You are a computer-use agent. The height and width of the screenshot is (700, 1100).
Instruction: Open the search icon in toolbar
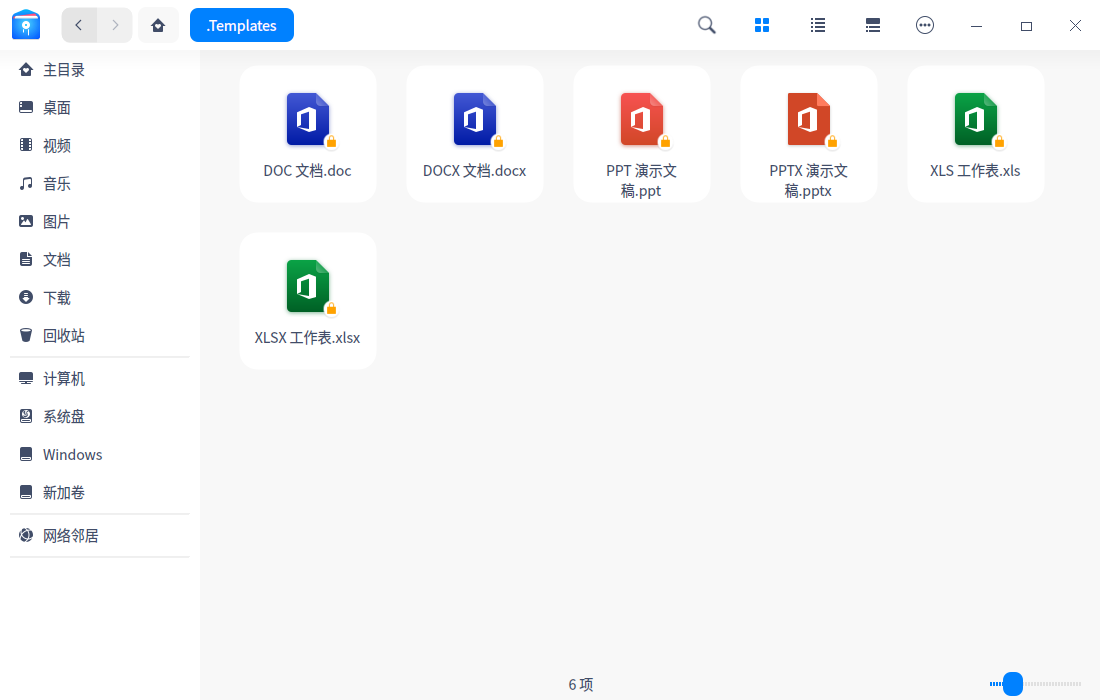point(707,25)
